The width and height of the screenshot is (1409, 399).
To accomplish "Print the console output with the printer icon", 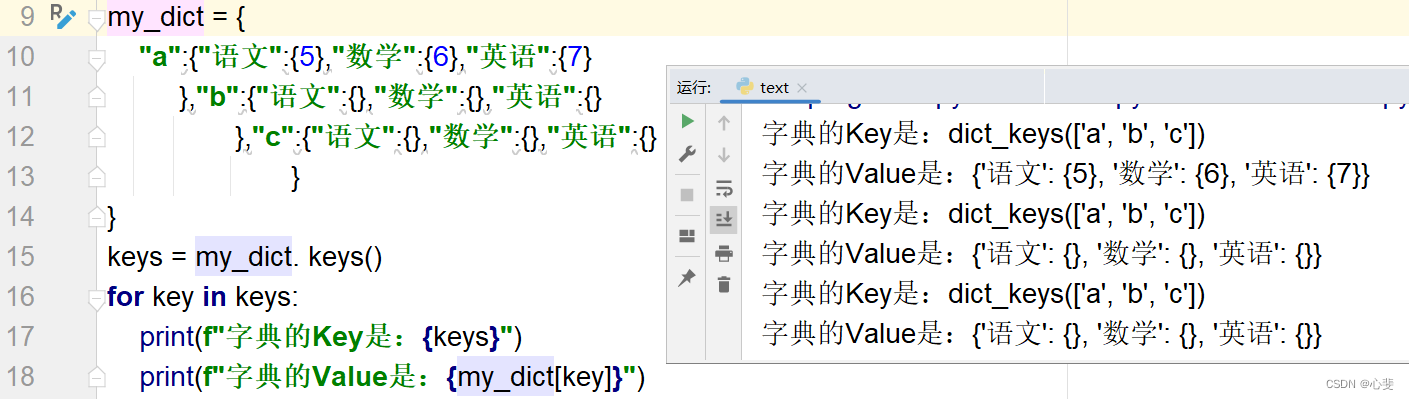I will point(724,253).
